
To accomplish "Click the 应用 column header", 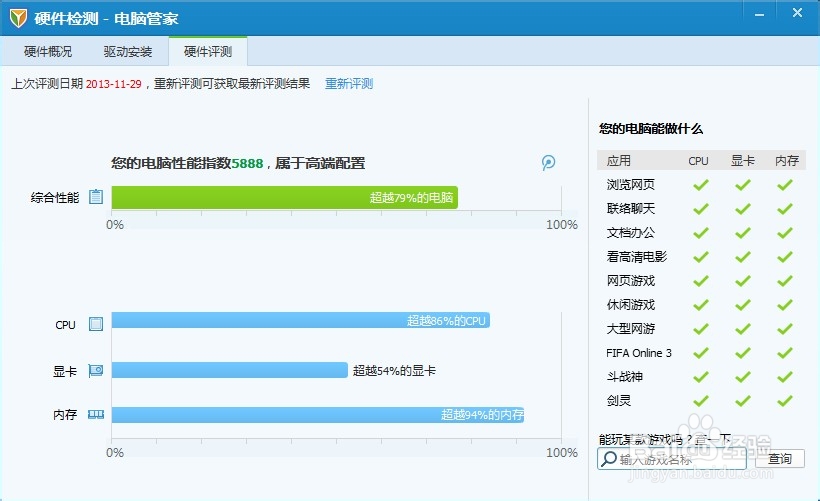I will [619, 161].
